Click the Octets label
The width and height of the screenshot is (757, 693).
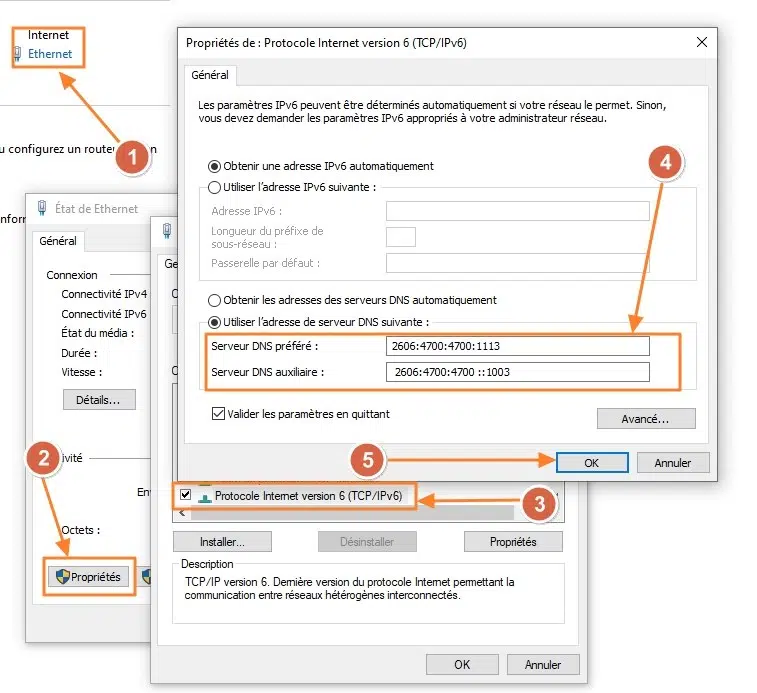(x=81, y=530)
